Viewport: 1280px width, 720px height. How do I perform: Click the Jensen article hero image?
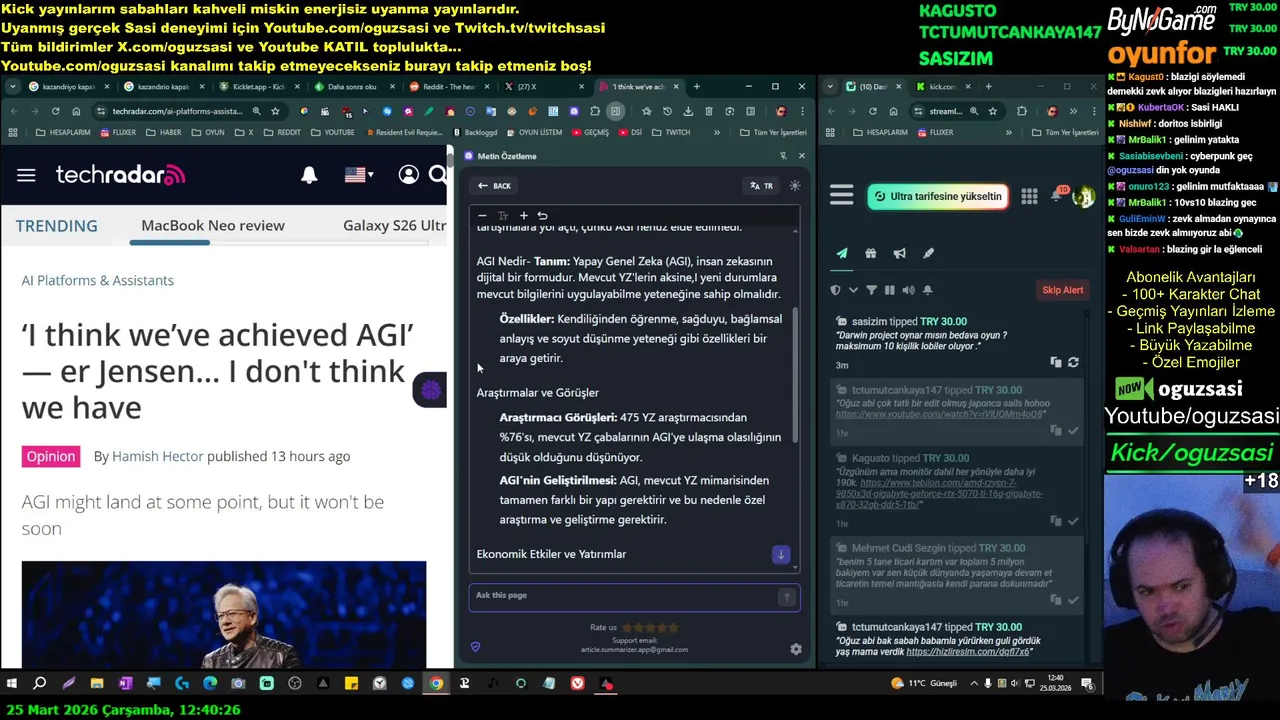point(224,614)
